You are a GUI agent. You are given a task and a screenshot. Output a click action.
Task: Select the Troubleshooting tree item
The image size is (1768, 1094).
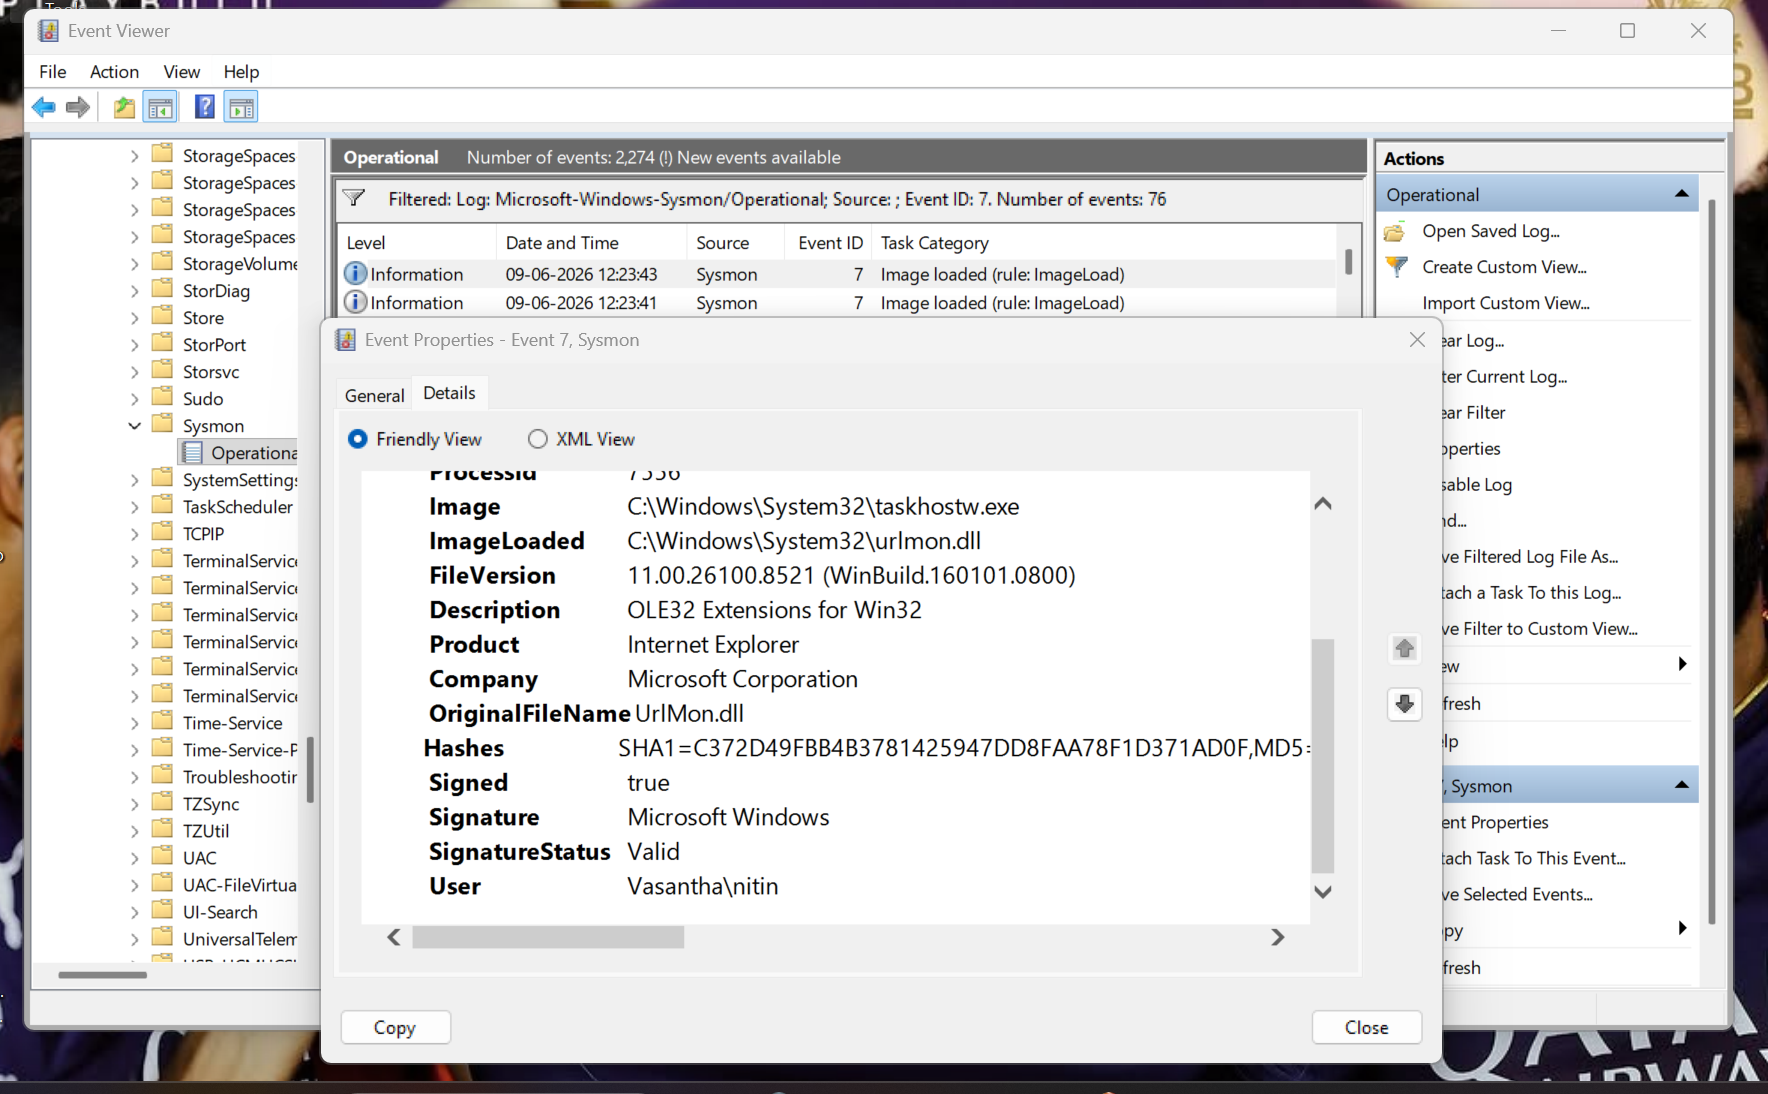240,777
